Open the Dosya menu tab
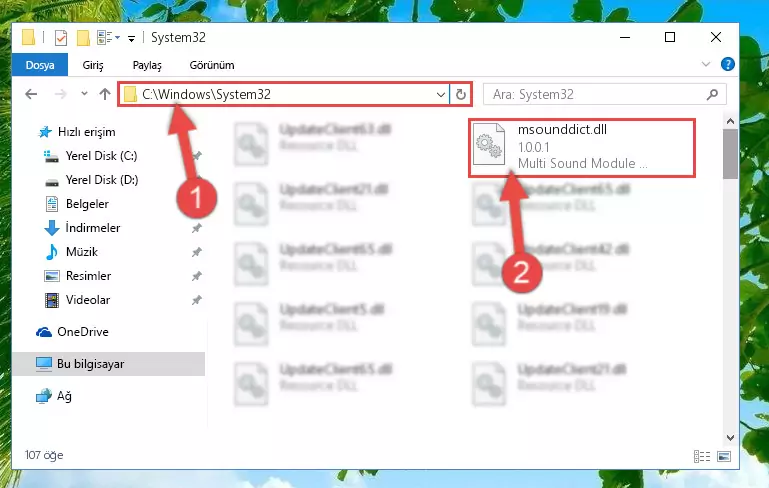Screen dimensions: 769x488 point(40,65)
